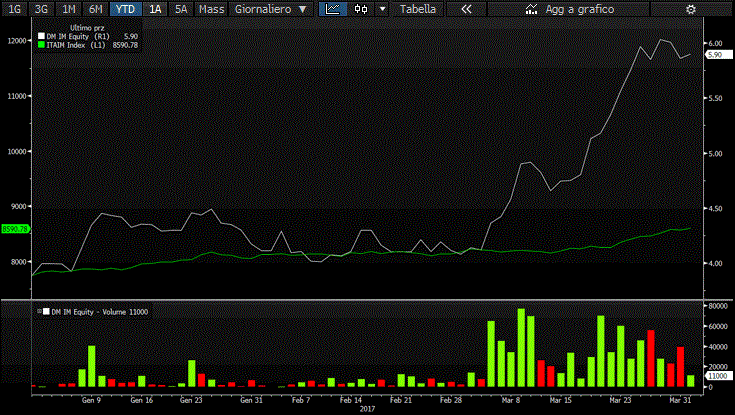Screen dimensions: 735x415
Task: Choose the 1M period button
Action: [68, 9]
